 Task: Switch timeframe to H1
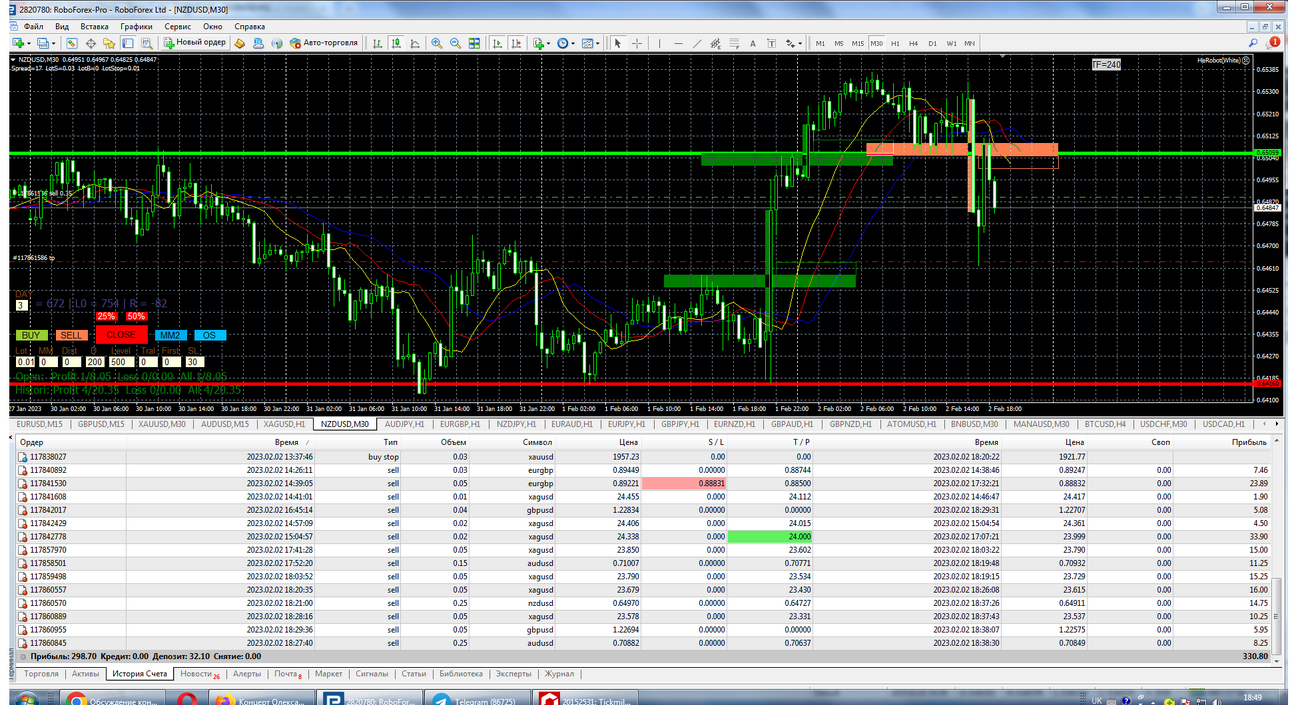[895, 43]
